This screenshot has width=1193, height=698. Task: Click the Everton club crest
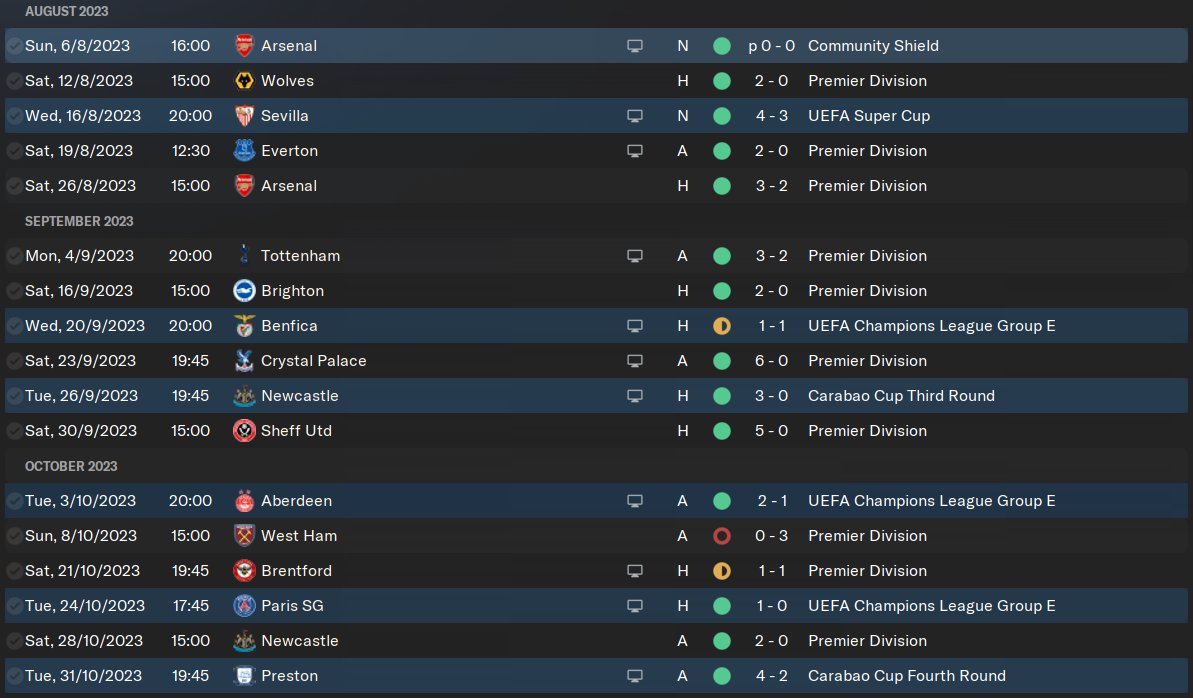pos(244,151)
